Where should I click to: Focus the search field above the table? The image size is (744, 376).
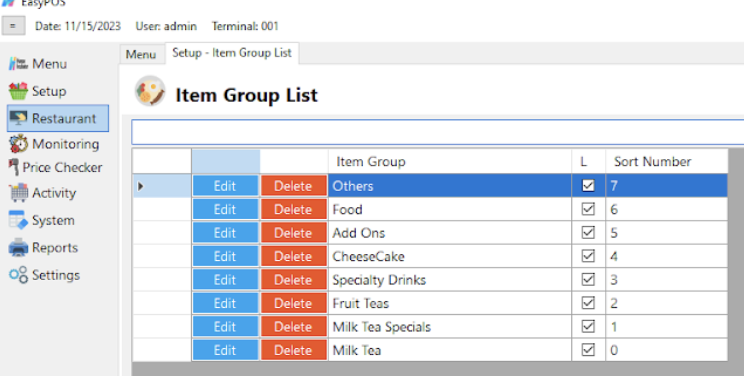tap(437, 132)
